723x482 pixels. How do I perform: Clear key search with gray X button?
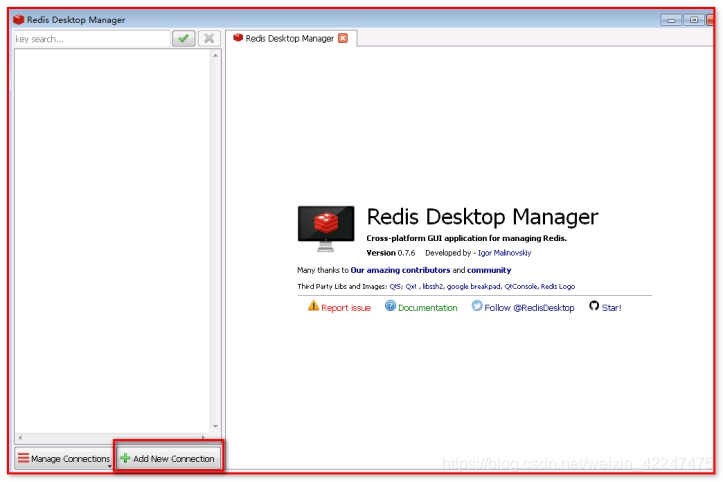(x=209, y=38)
